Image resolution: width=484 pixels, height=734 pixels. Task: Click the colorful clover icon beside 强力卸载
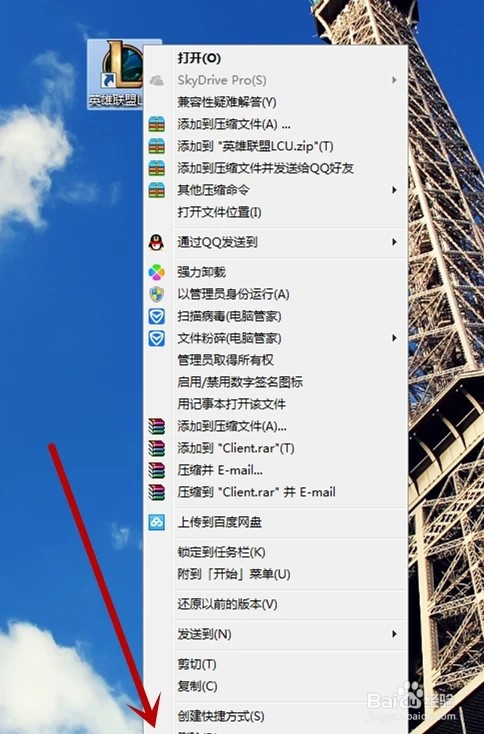156,272
